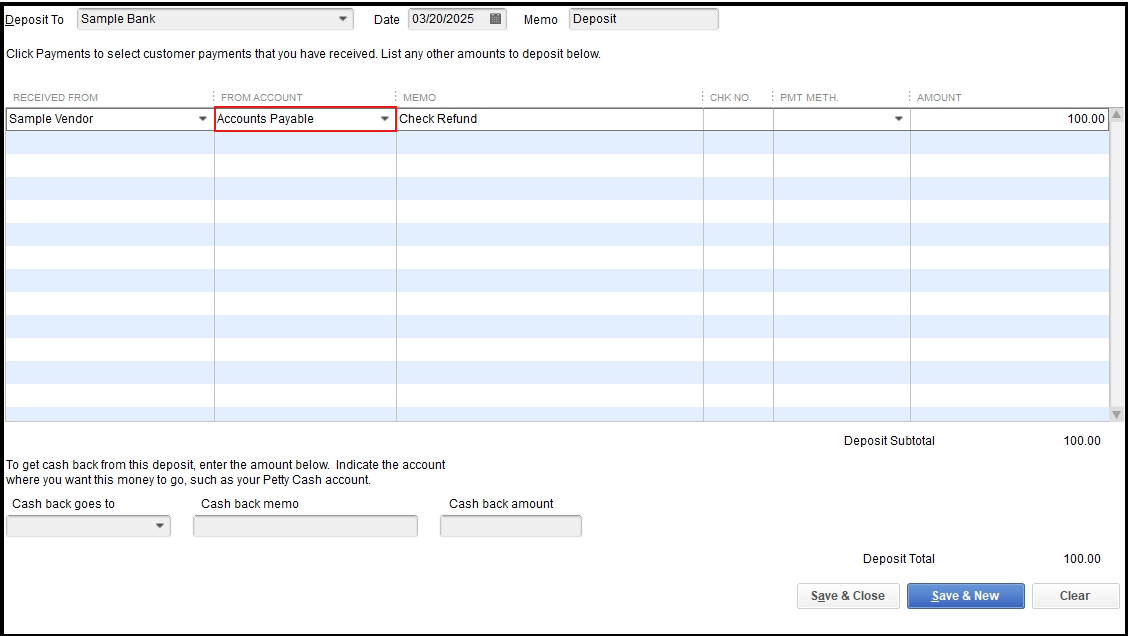1128x636 pixels.
Task: Select the Date input field
Action: click(445, 19)
